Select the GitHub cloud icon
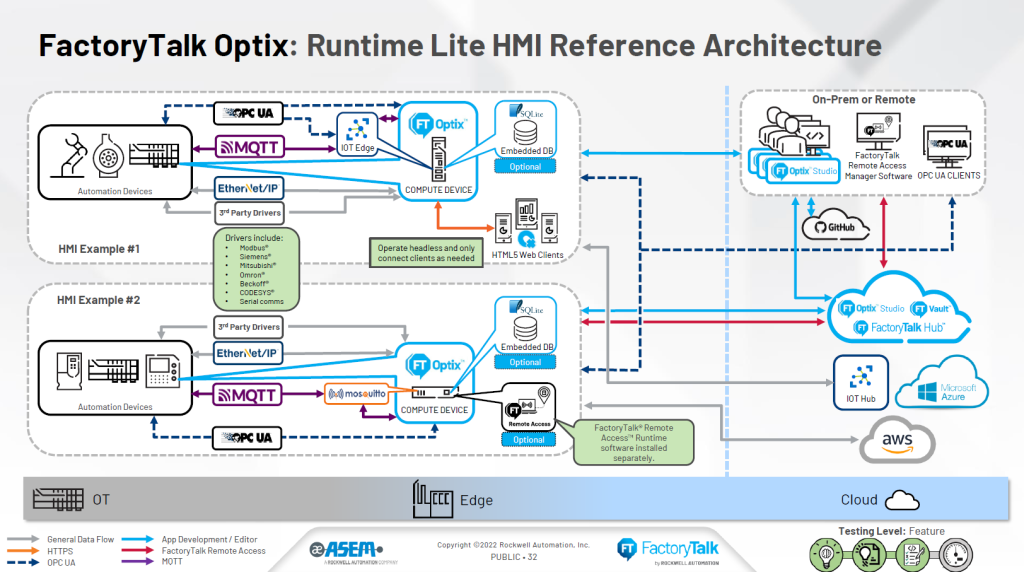Viewport: 1024px width, 572px height. 836,225
